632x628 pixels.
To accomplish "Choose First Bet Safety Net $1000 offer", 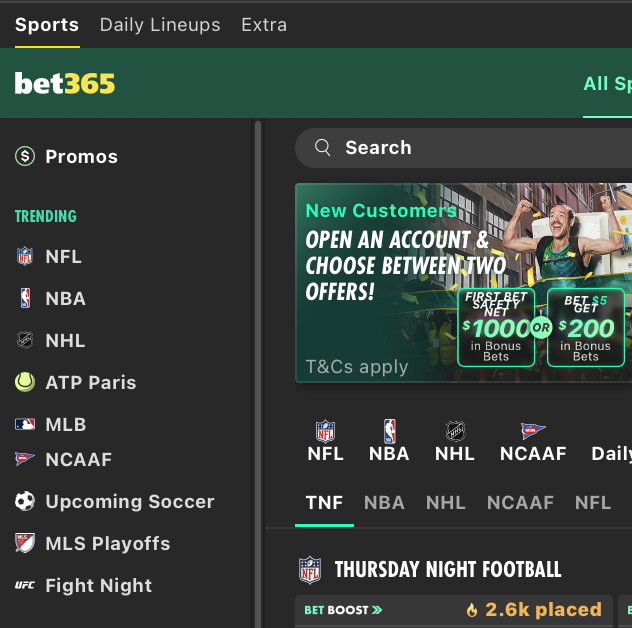I will (x=496, y=327).
